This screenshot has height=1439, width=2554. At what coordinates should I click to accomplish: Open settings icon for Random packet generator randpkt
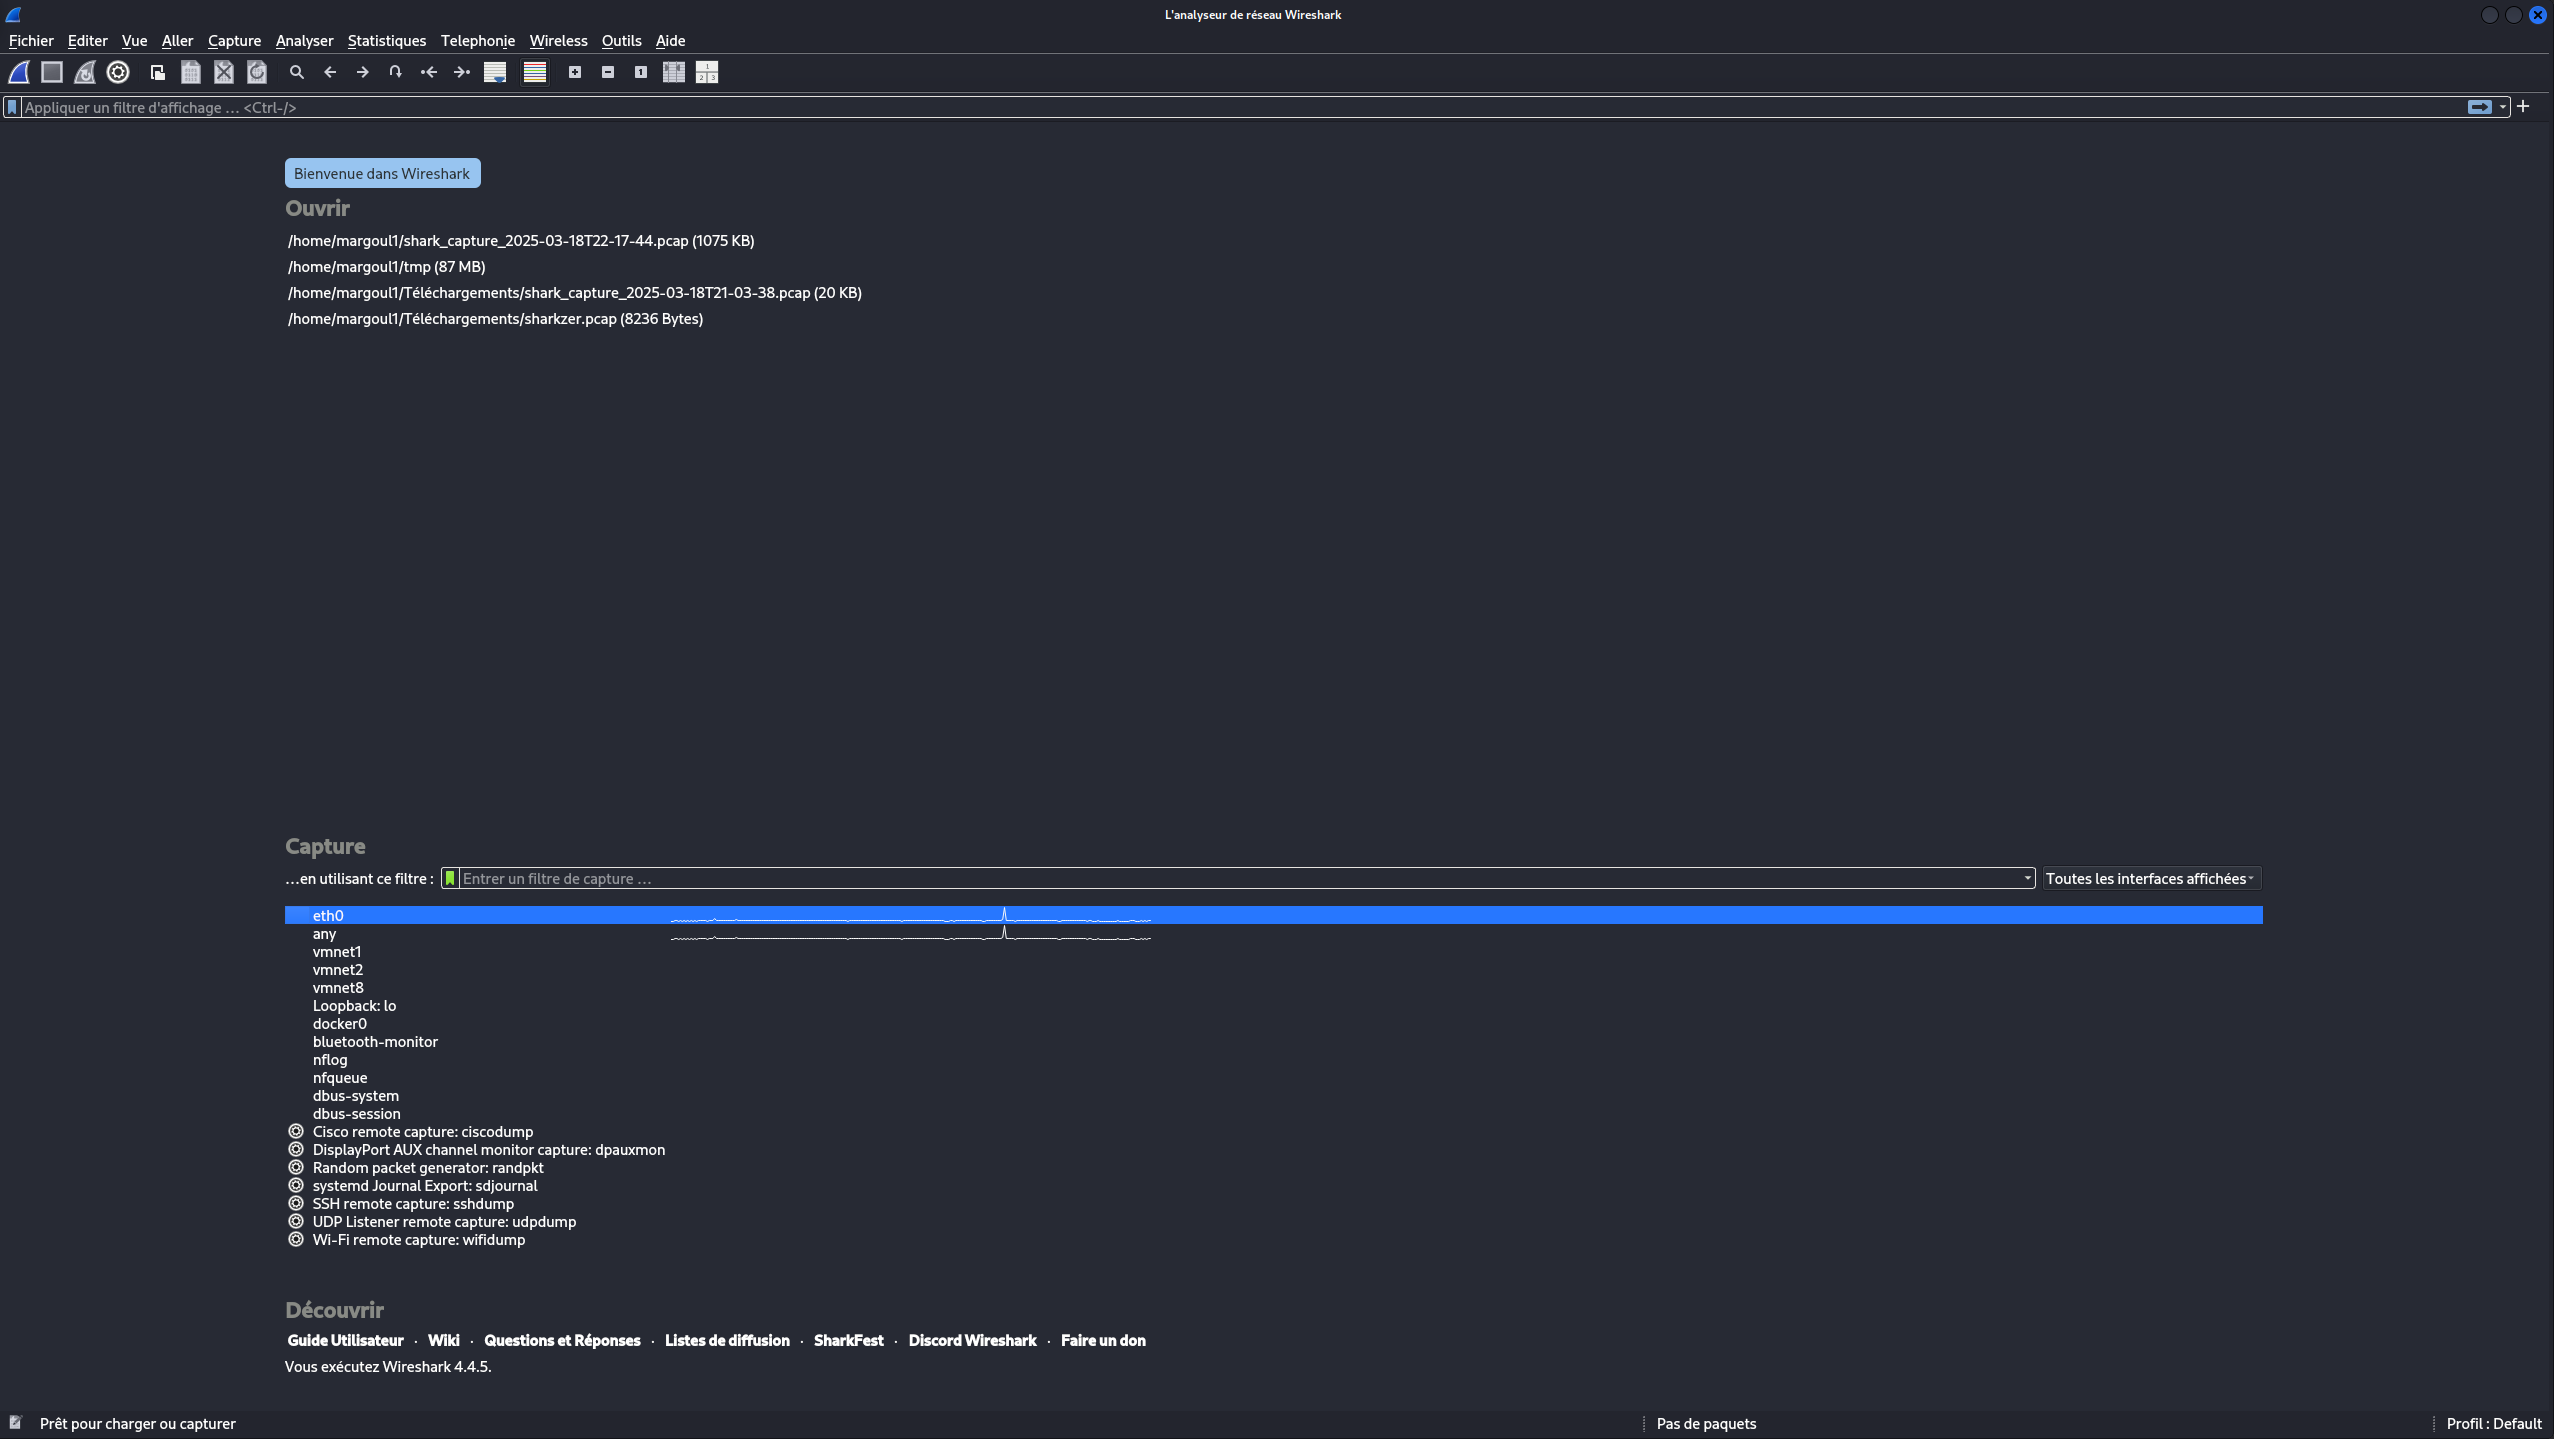[296, 1167]
